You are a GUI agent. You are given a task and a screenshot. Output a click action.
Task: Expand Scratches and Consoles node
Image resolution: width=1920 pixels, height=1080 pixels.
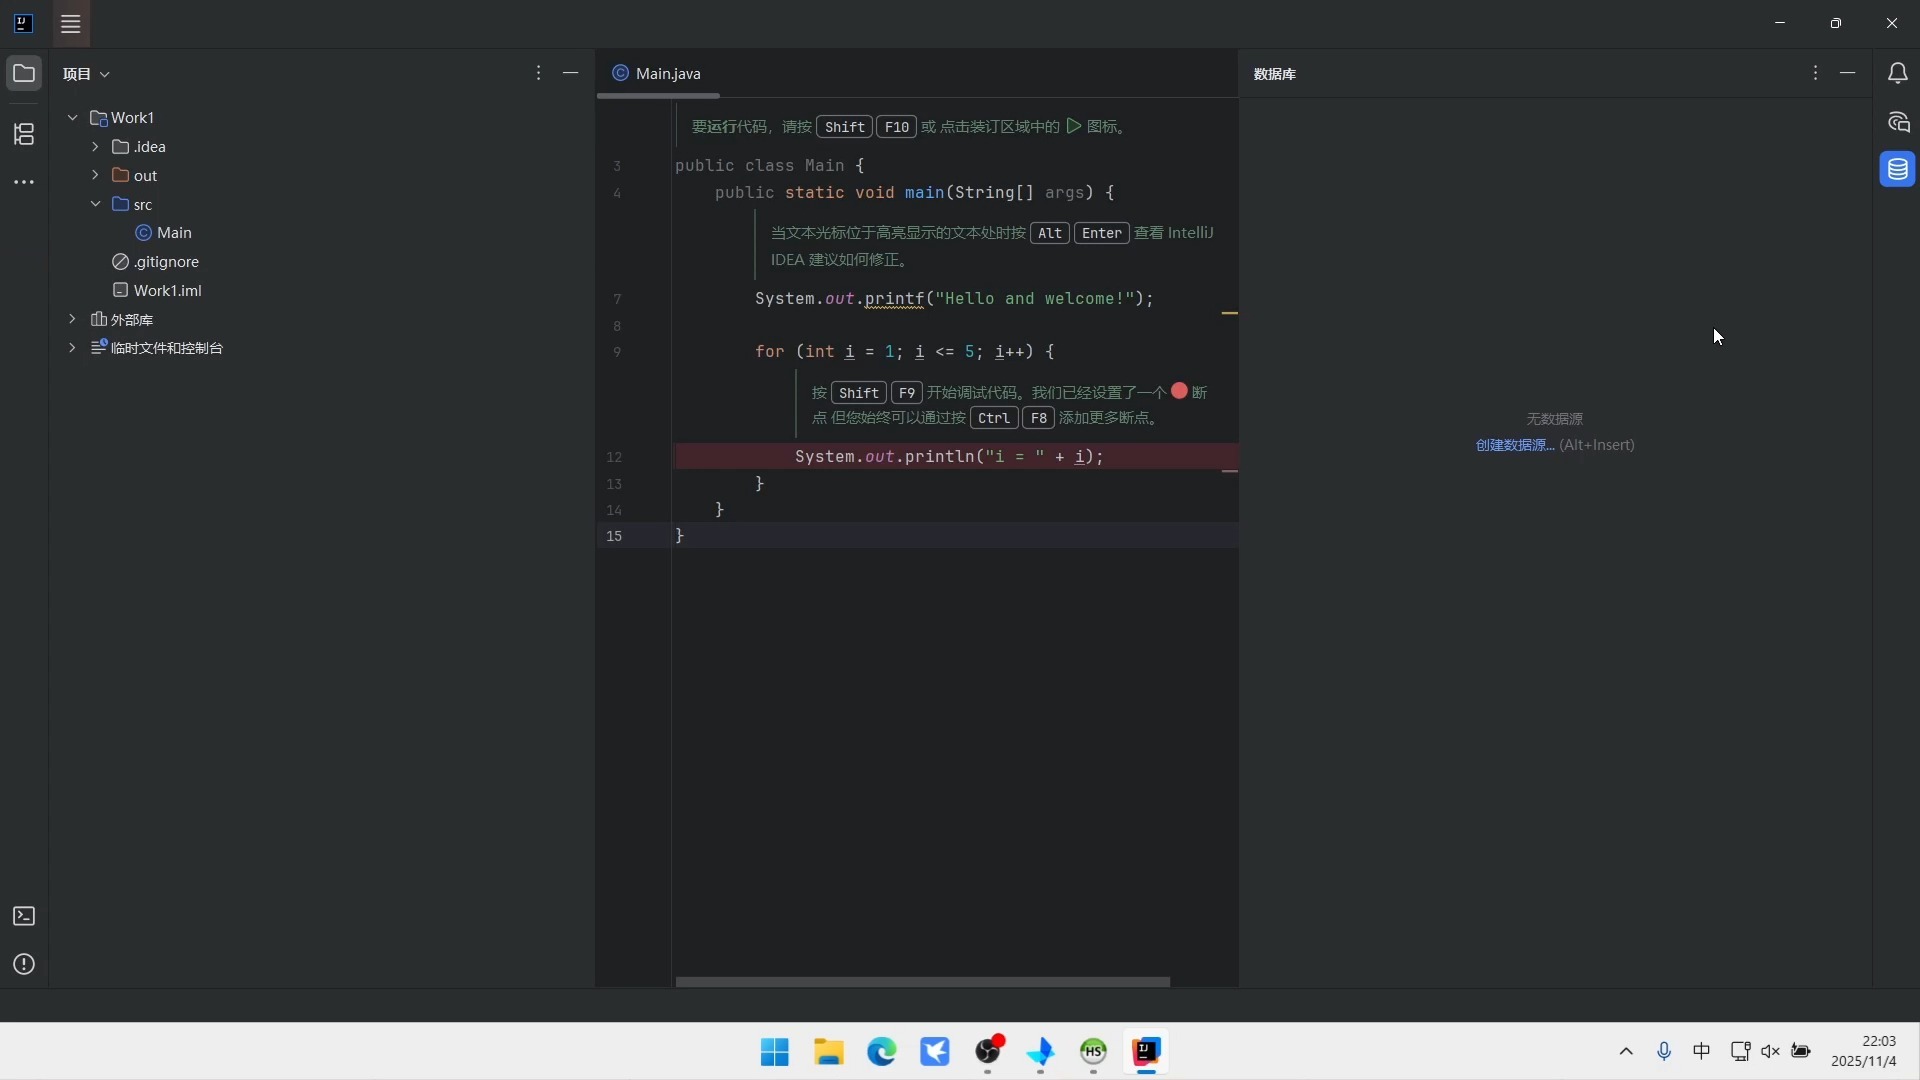pos(72,348)
